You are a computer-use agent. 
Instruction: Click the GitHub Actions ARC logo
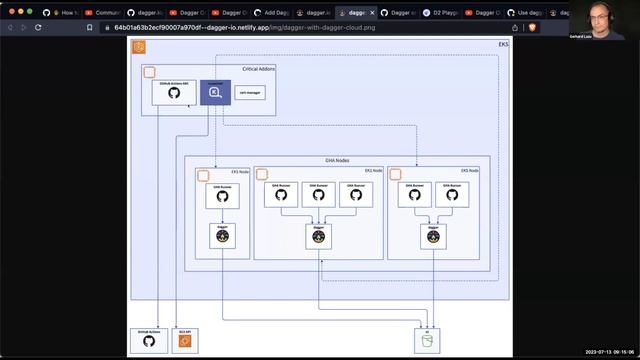tap(174, 93)
